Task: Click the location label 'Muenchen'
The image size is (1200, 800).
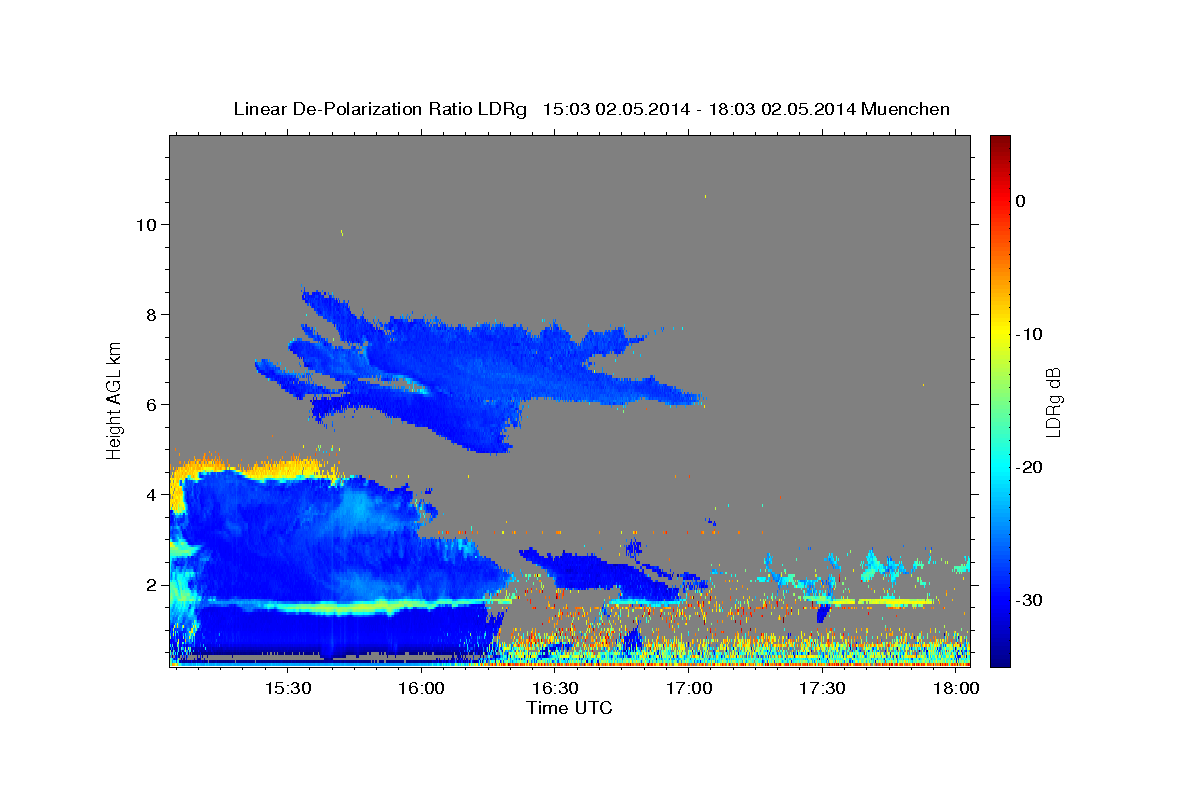Action: pyautogui.click(x=905, y=109)
